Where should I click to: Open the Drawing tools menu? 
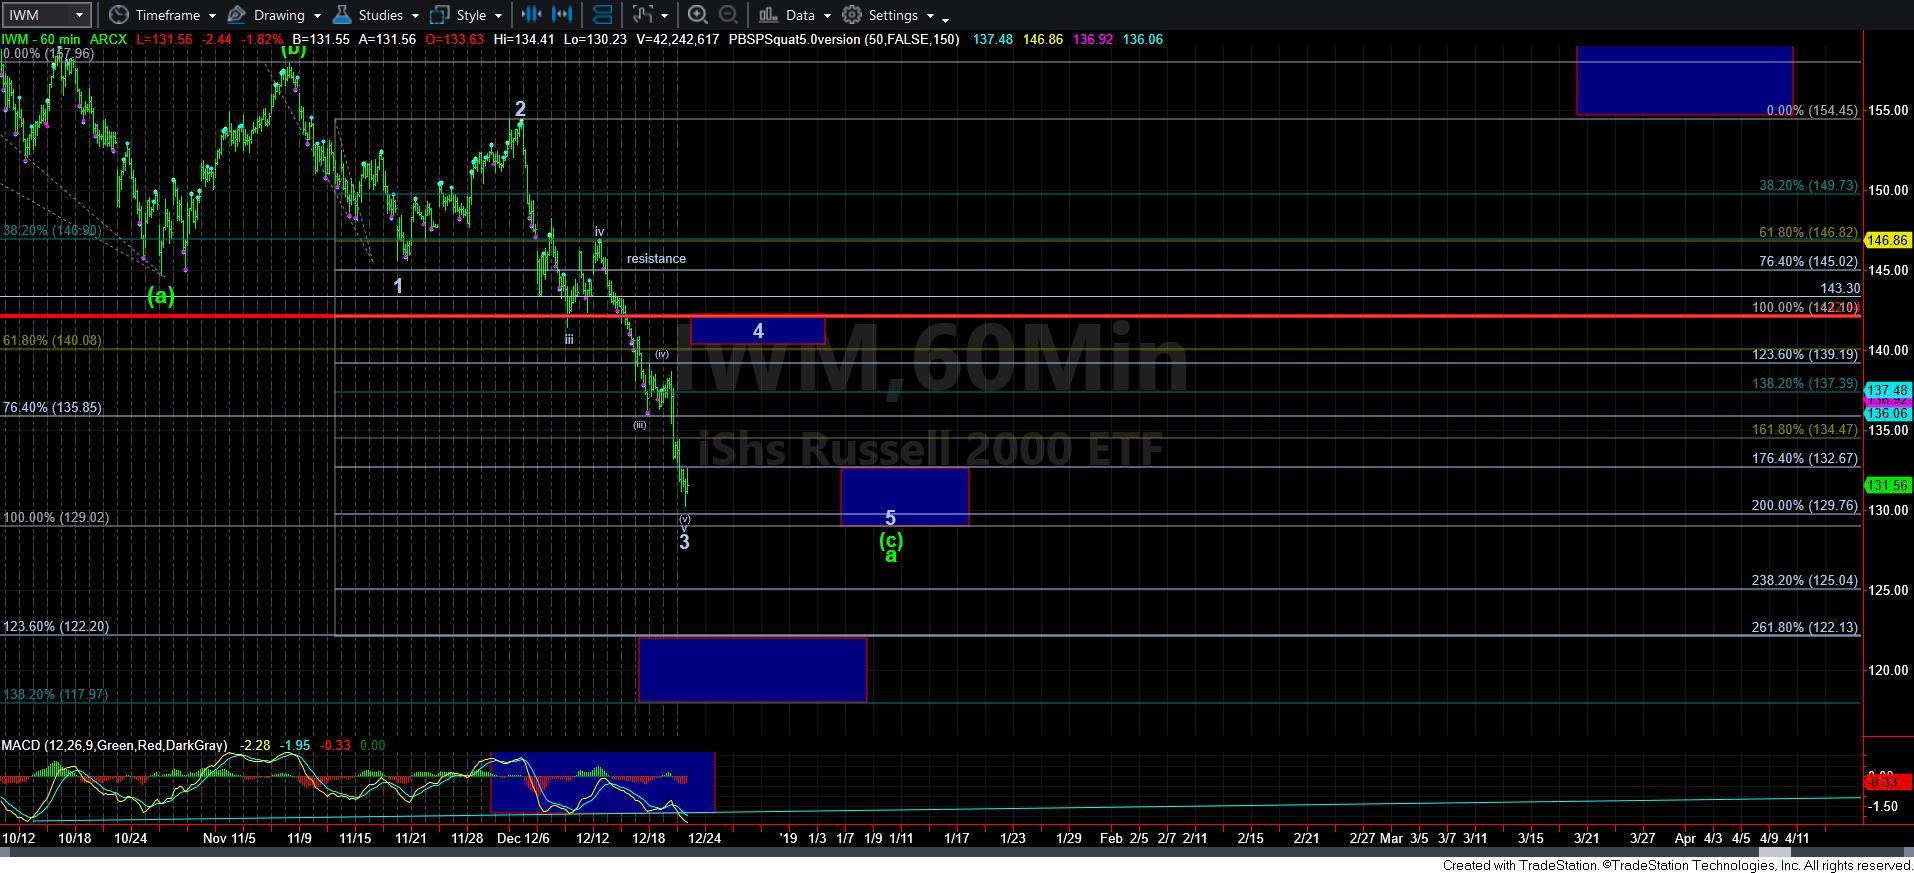(x=274, y=15)
